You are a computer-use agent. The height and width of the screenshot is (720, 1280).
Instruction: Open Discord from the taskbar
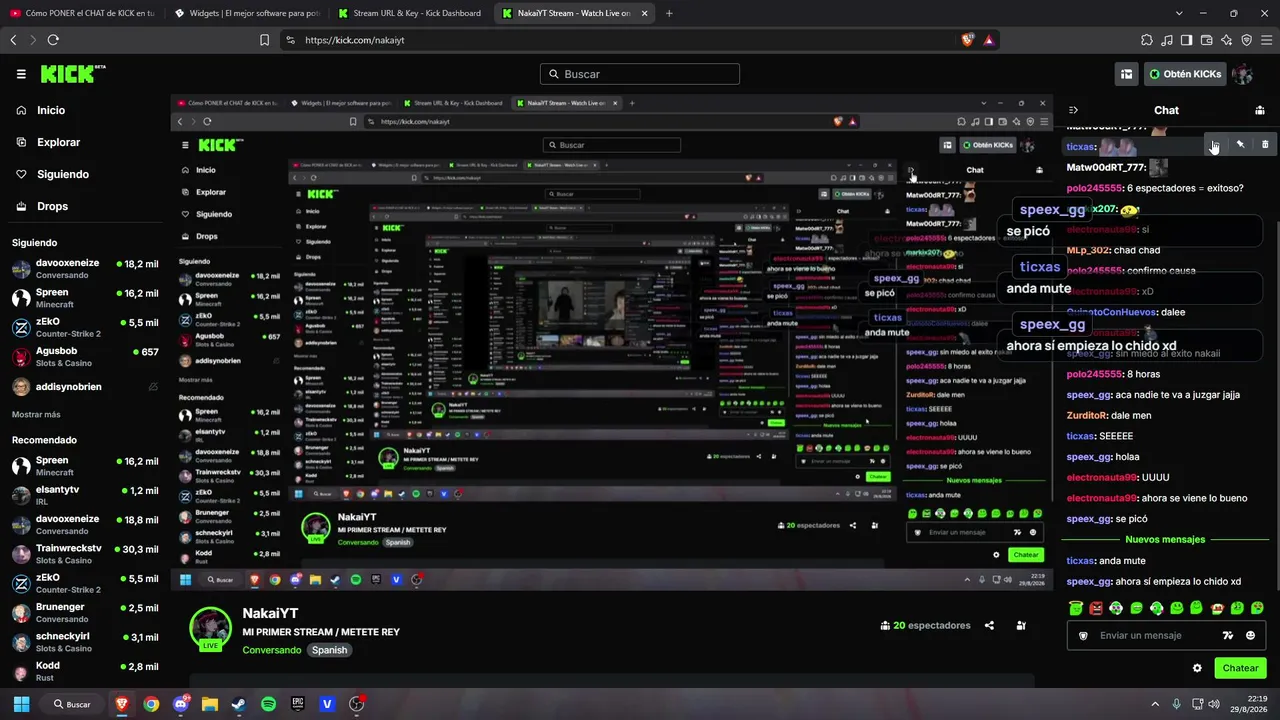(180, 704)
